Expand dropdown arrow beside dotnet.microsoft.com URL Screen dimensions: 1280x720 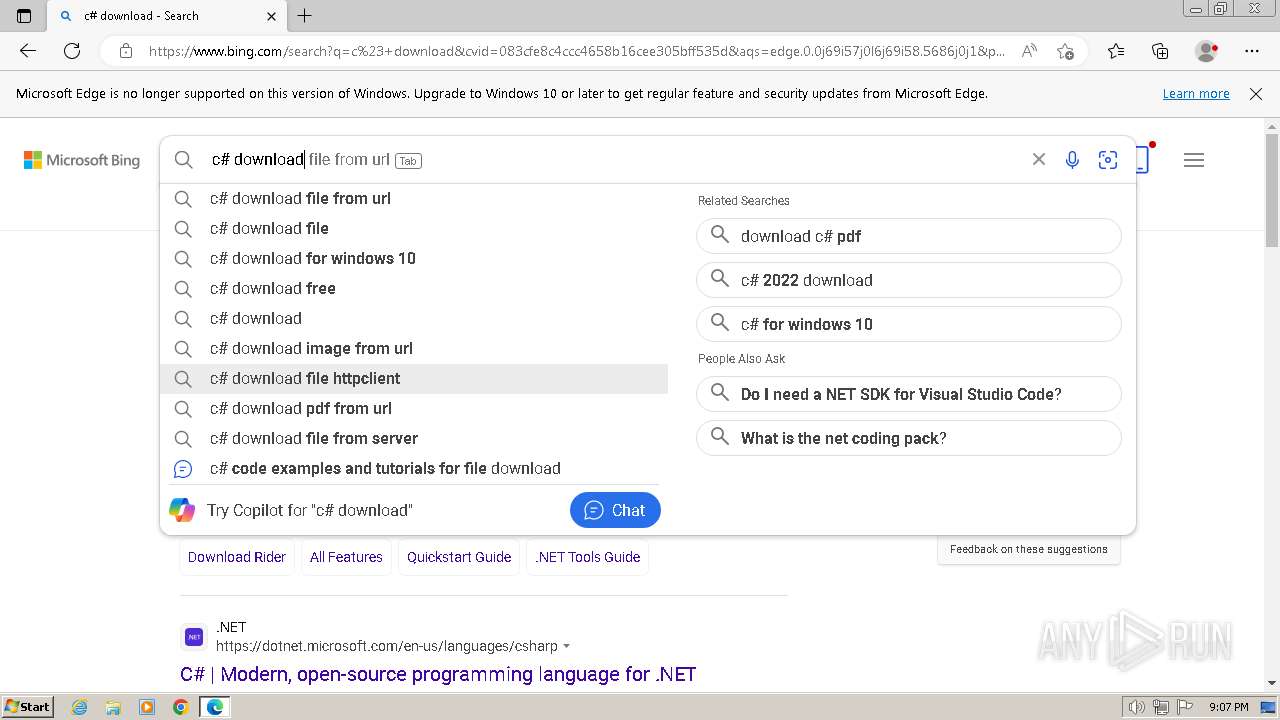click(x=567, y=646)
